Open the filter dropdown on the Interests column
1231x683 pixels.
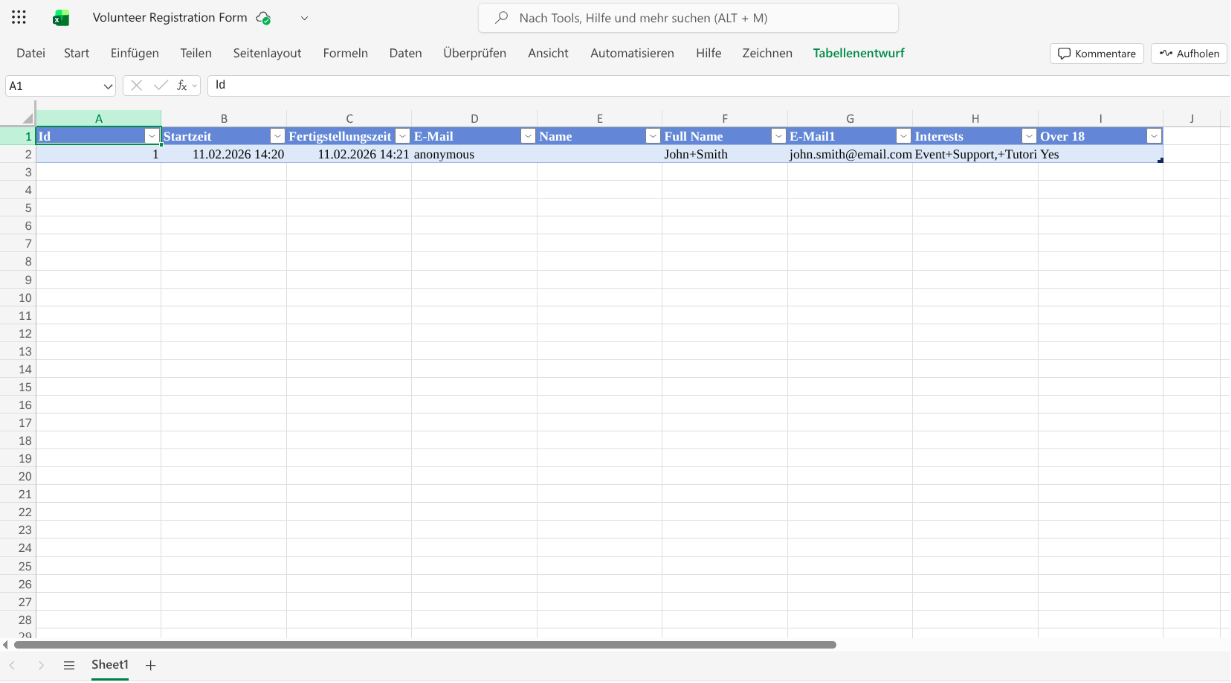(1028, 135)
